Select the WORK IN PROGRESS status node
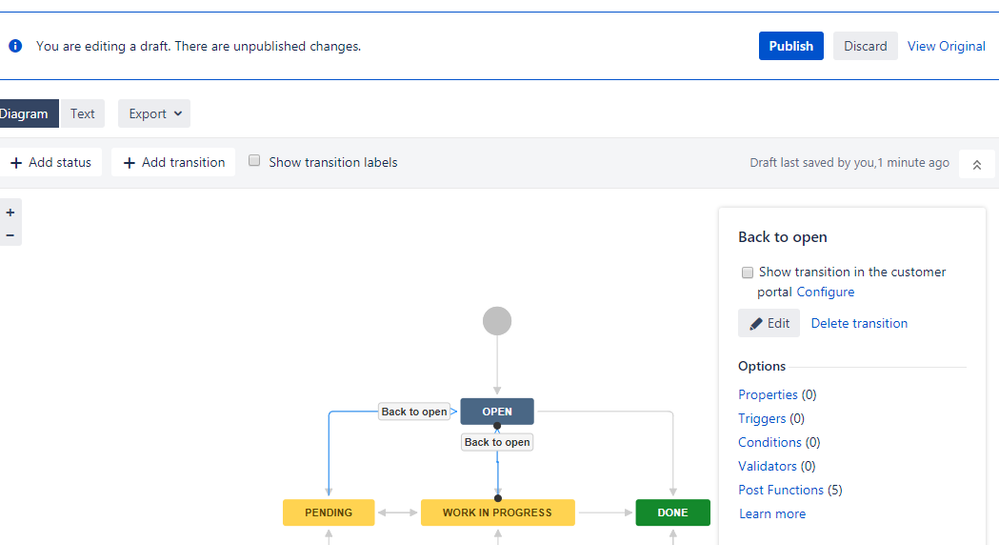The width and height of the screenshot is (999, 545). [x=498, y=512]
